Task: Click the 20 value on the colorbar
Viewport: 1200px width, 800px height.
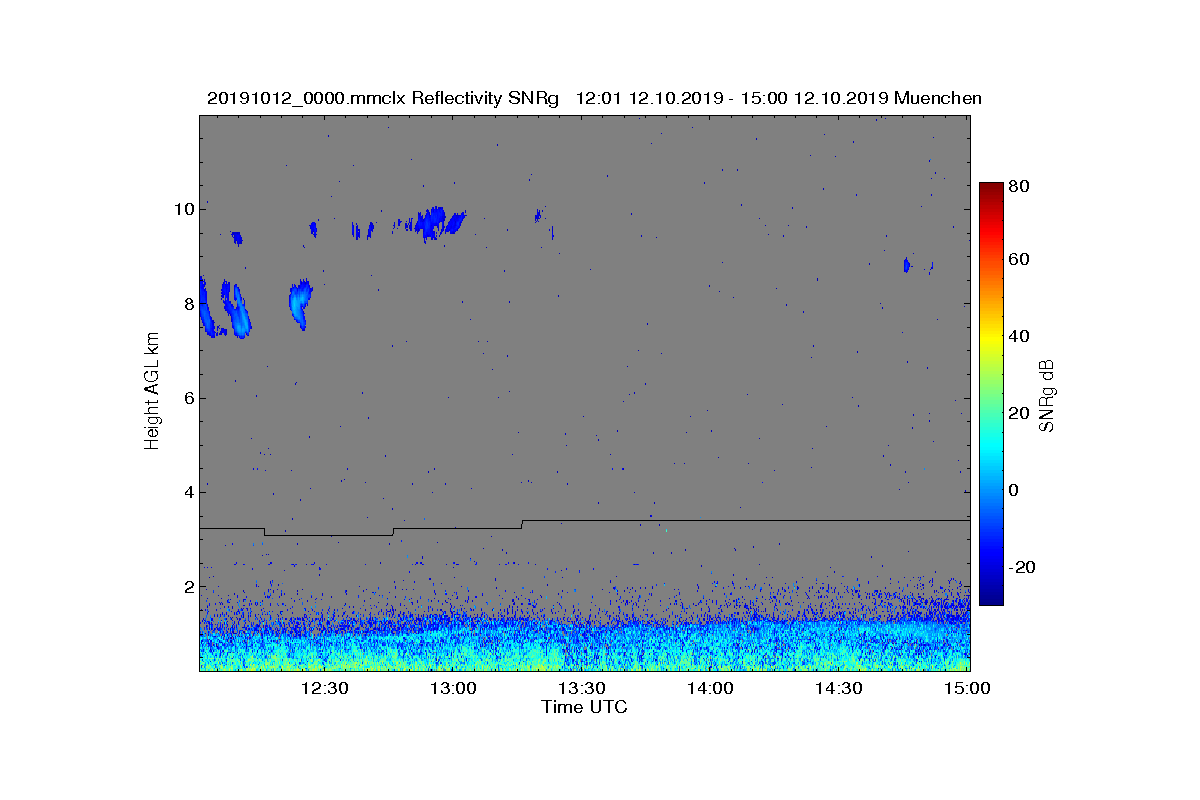Action: pyautogui.click(x=1021, y=413)
